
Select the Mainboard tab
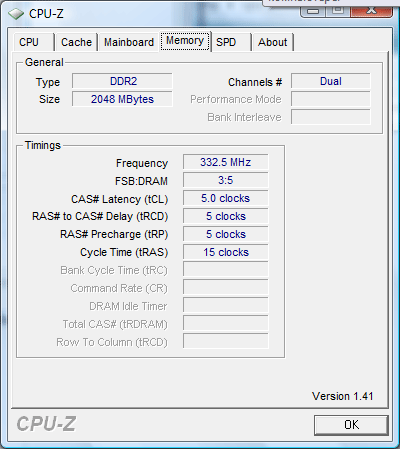click(x=129, y=42)
